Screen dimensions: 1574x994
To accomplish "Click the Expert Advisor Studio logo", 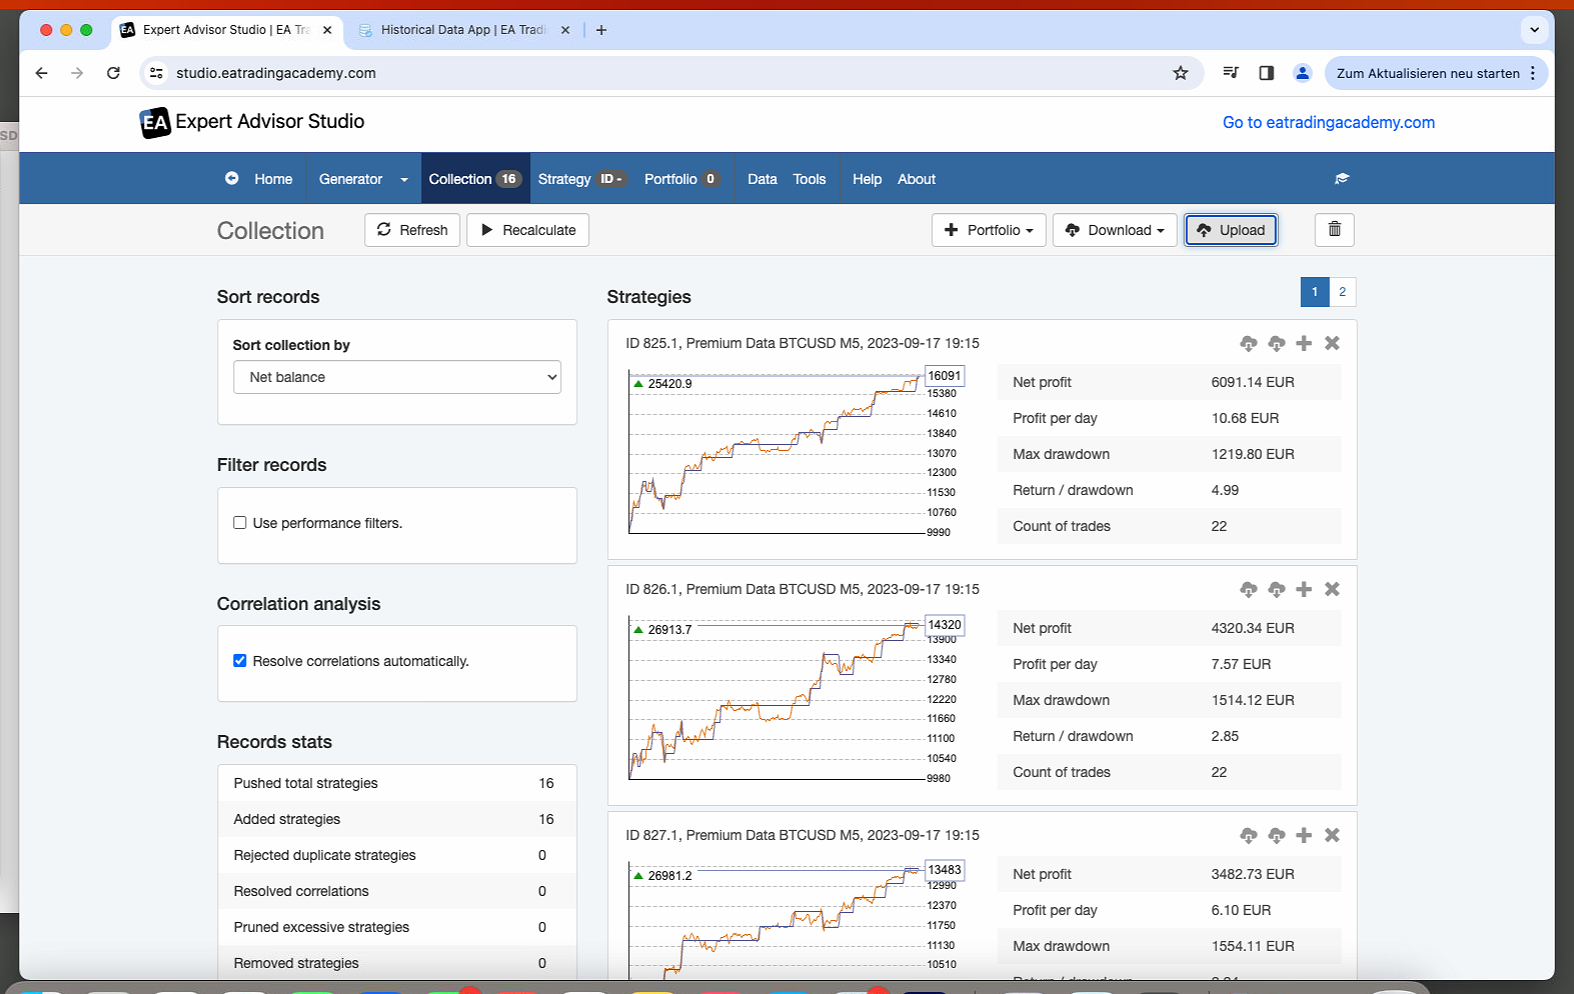I will click(x=252, y=122).
